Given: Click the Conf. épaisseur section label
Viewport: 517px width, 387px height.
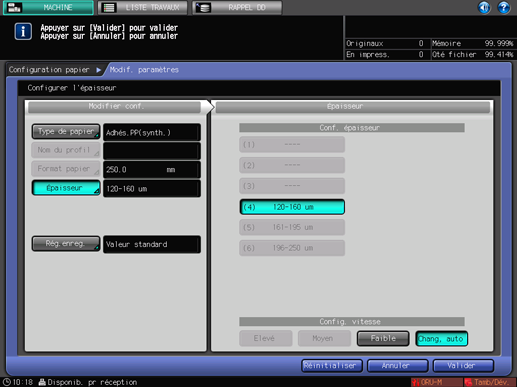Looking at the screenshot, I should pyautogui.click(x=352, y=128).
